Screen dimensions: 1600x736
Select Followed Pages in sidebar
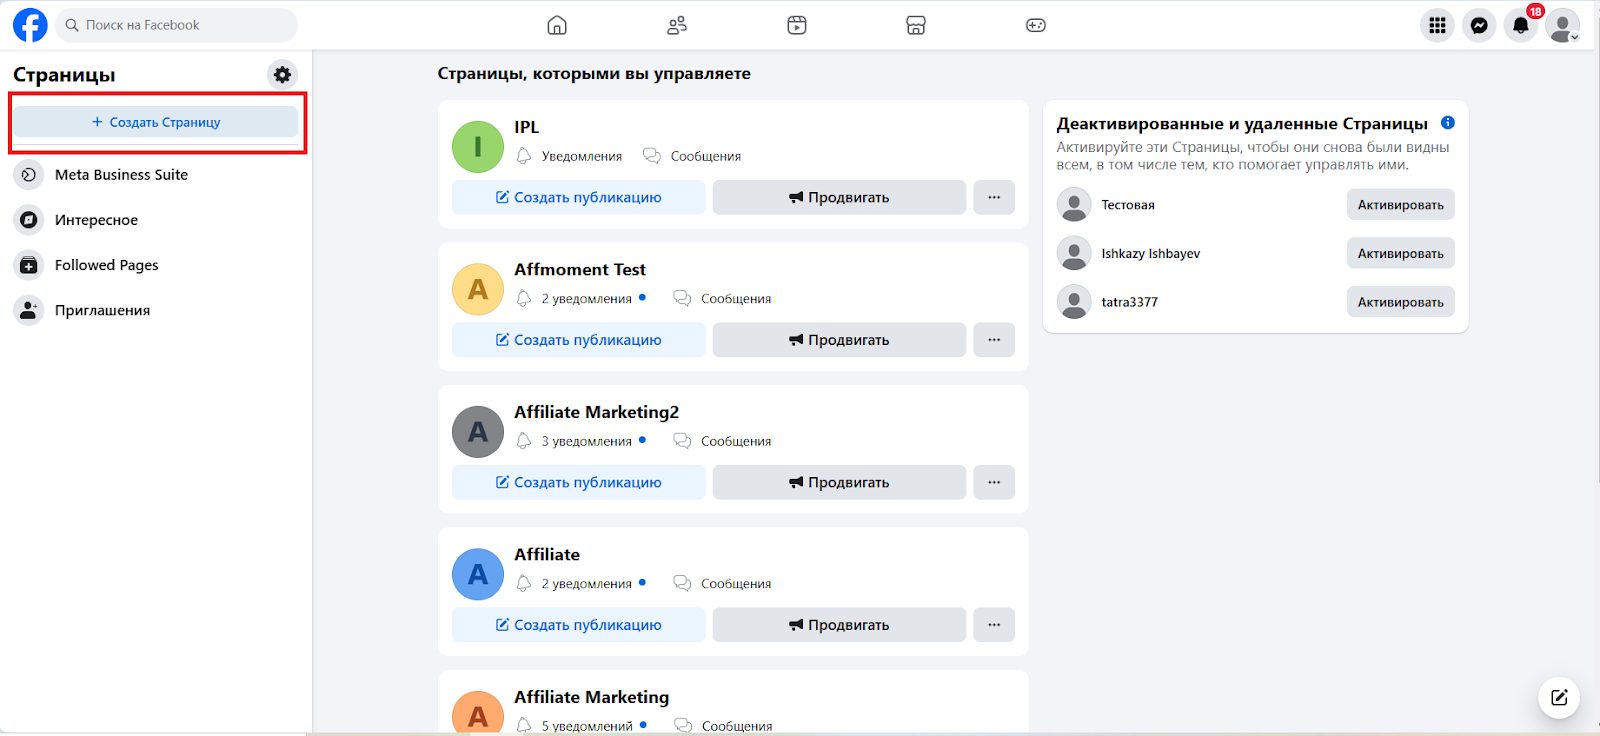click(x=106, y=265)
